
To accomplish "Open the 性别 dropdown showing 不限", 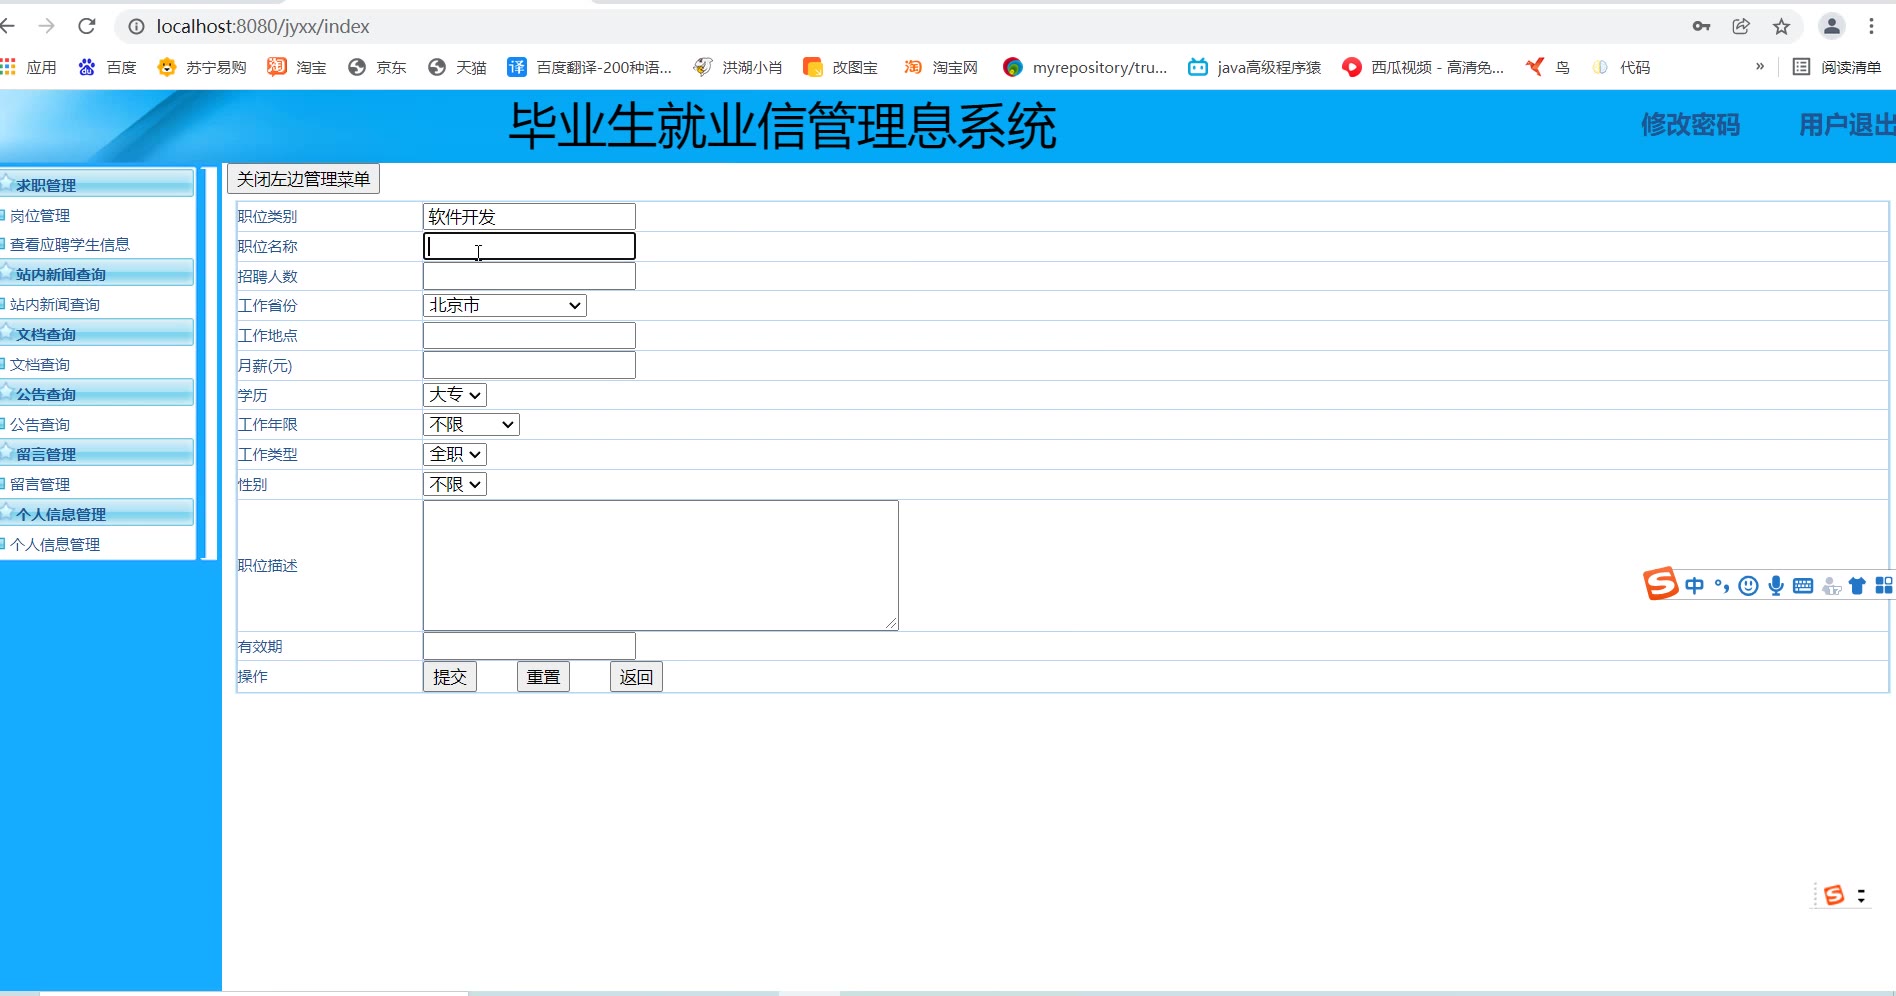I will (455, 485).
